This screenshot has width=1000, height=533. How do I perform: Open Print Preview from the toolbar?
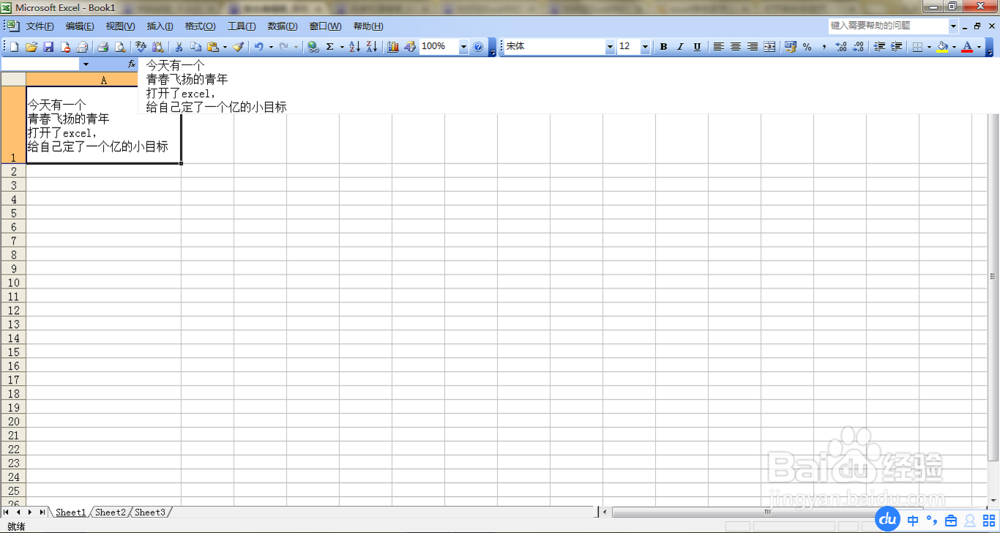pyautogui.click(x=119, y=47)
